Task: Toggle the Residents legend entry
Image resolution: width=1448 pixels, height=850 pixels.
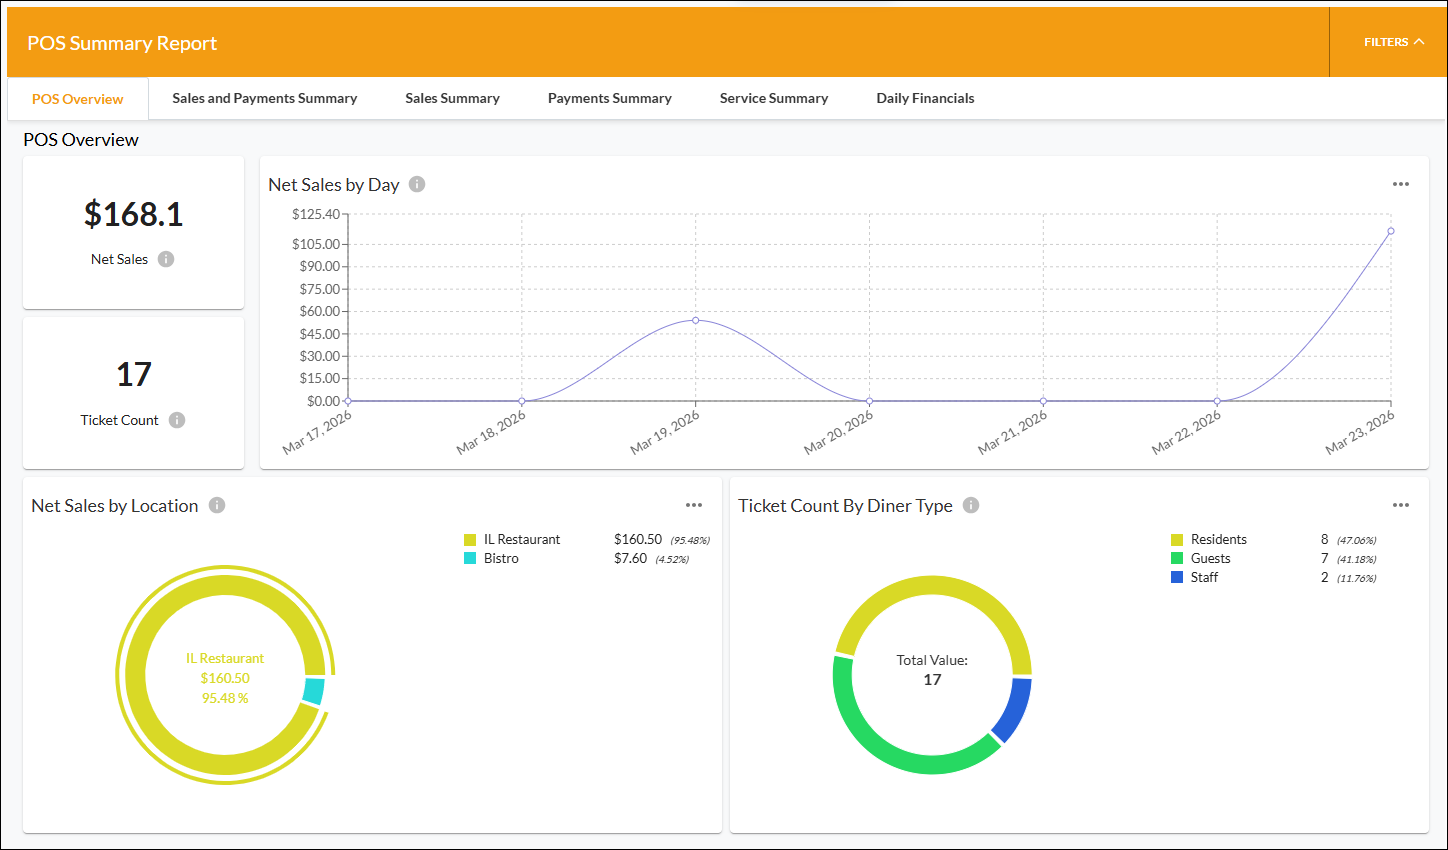Action: coord(1209,539)
